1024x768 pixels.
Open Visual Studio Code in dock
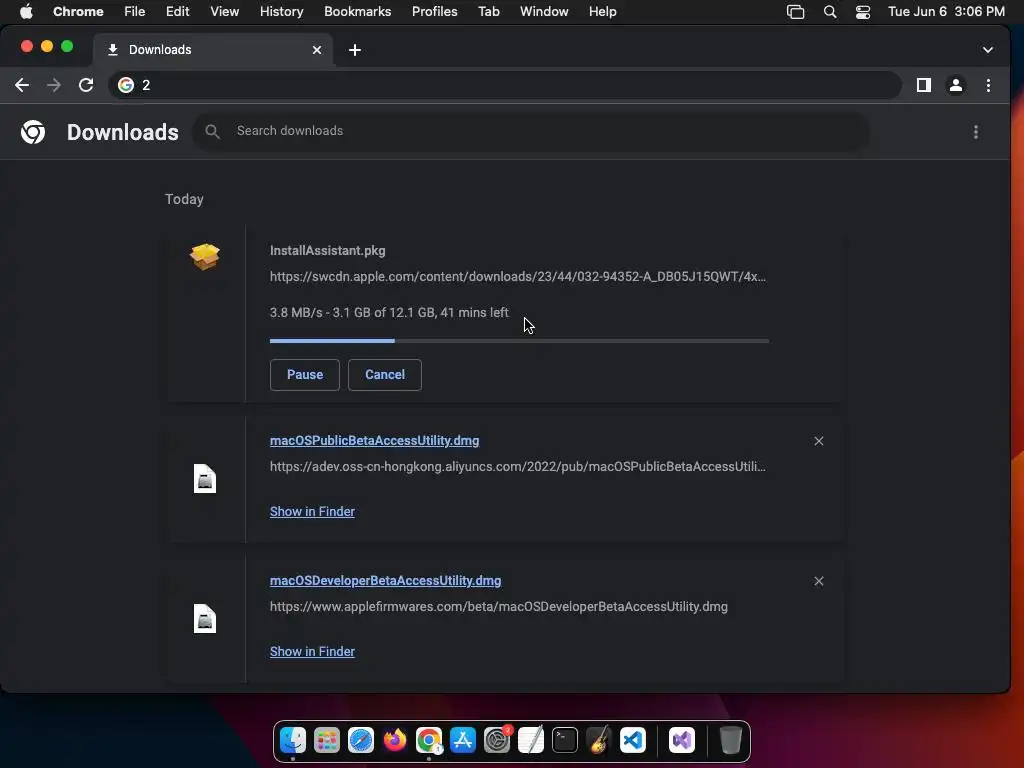pyautogui.click(x=633, y=740)
